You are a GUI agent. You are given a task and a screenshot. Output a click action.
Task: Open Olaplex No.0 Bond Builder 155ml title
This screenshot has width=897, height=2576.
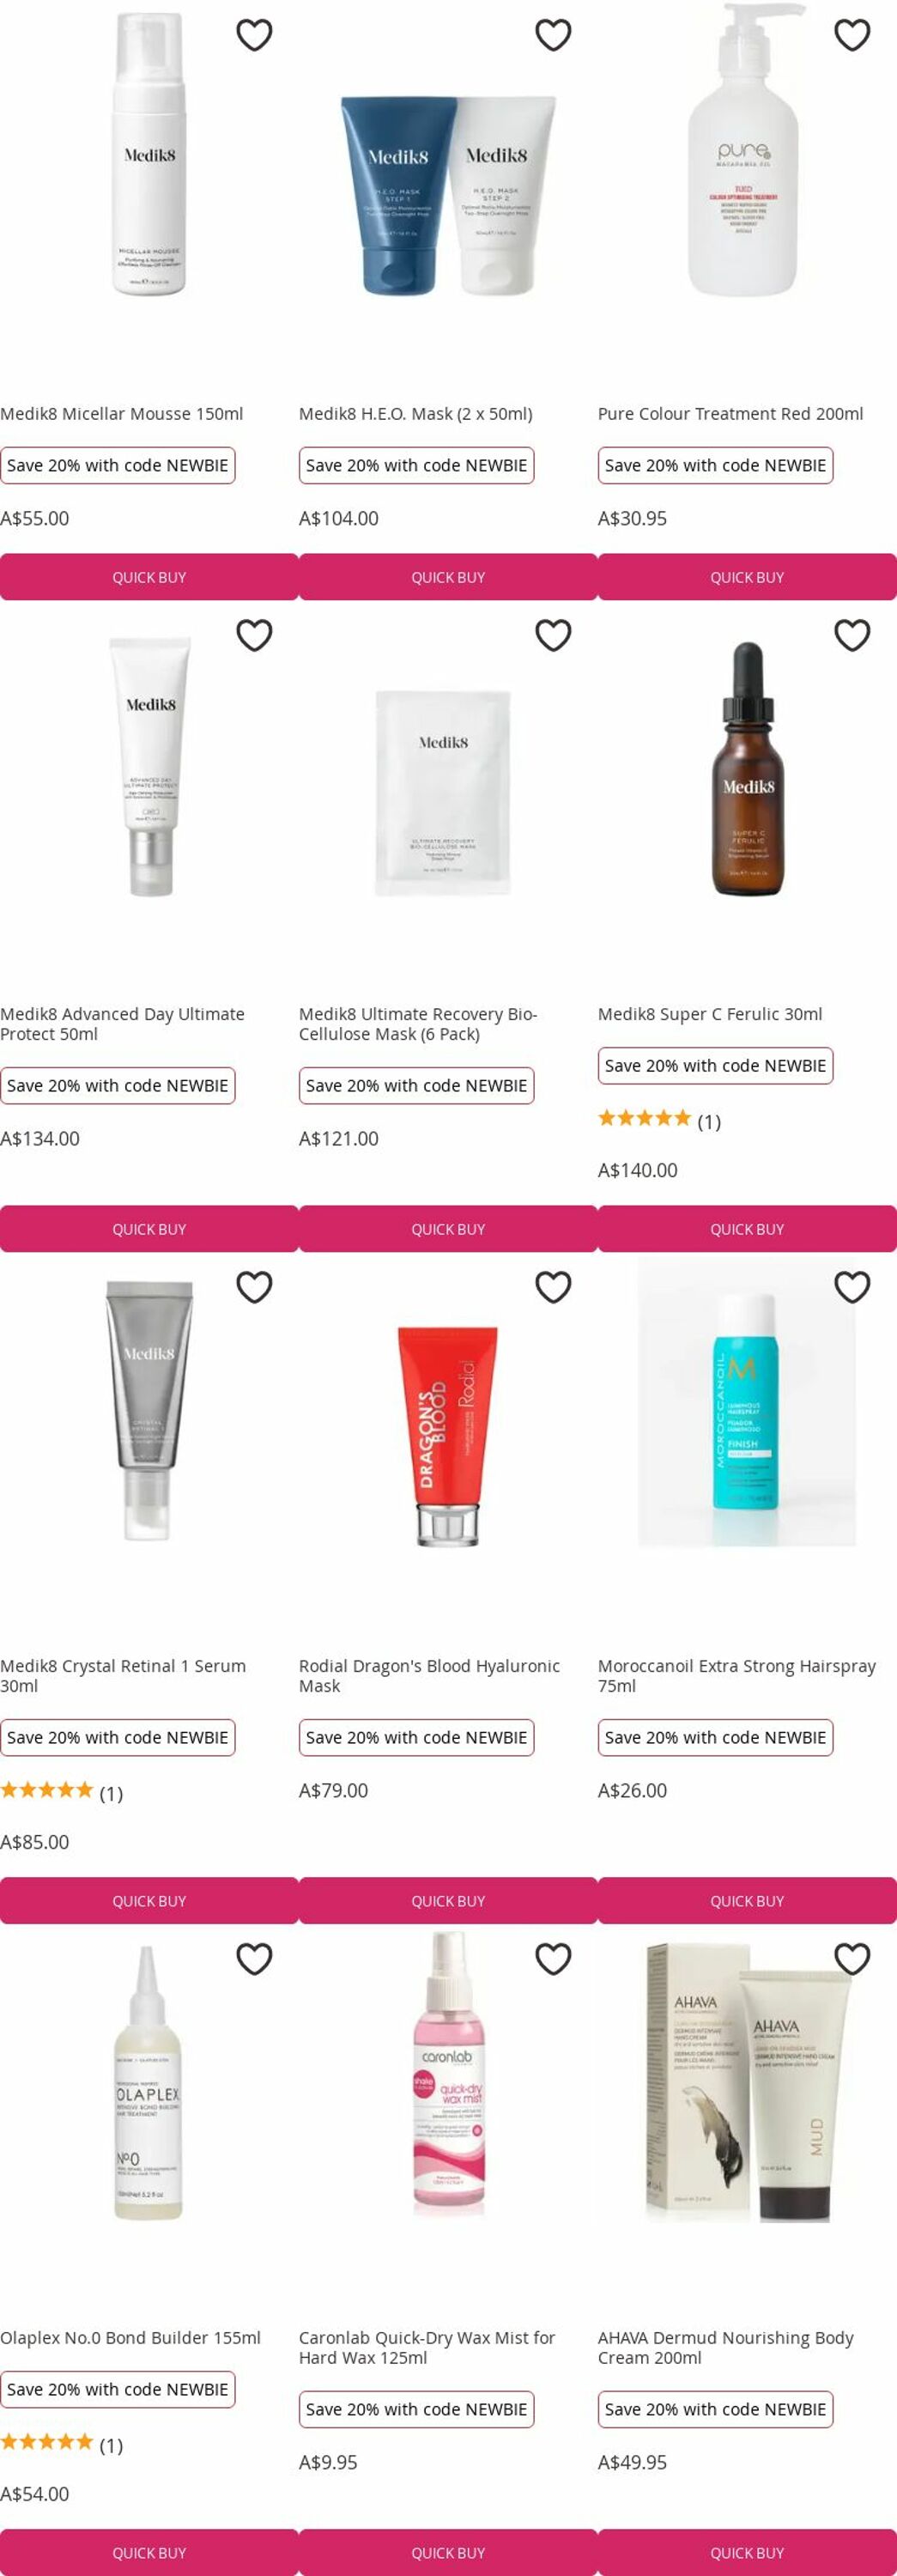(x=130, y=2337)
